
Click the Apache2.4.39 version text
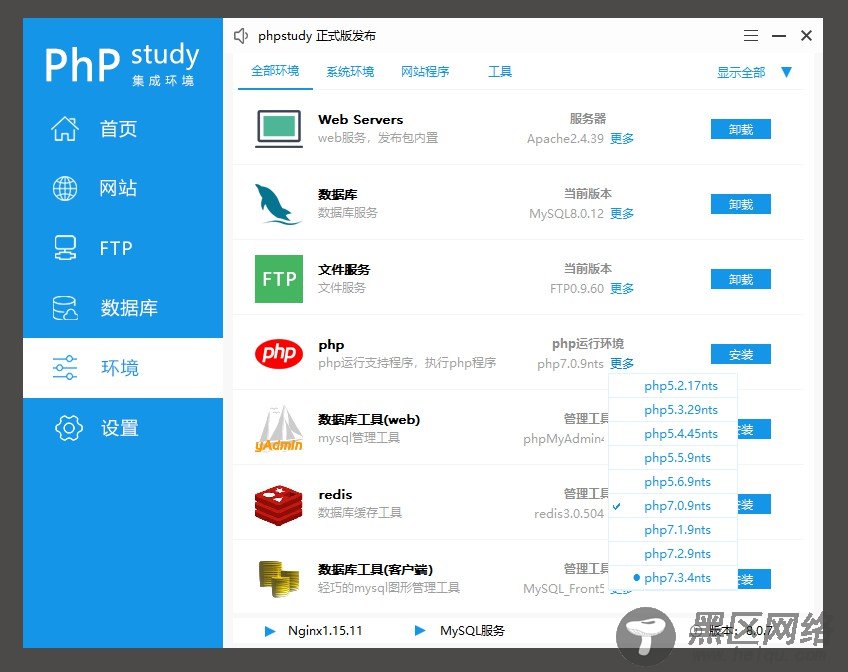coord(565,139)
